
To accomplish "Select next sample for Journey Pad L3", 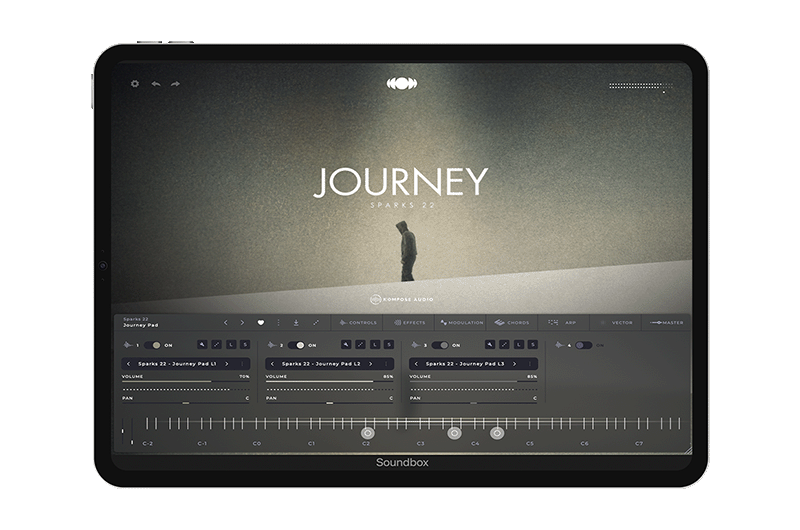I will [x=515, y=364].
